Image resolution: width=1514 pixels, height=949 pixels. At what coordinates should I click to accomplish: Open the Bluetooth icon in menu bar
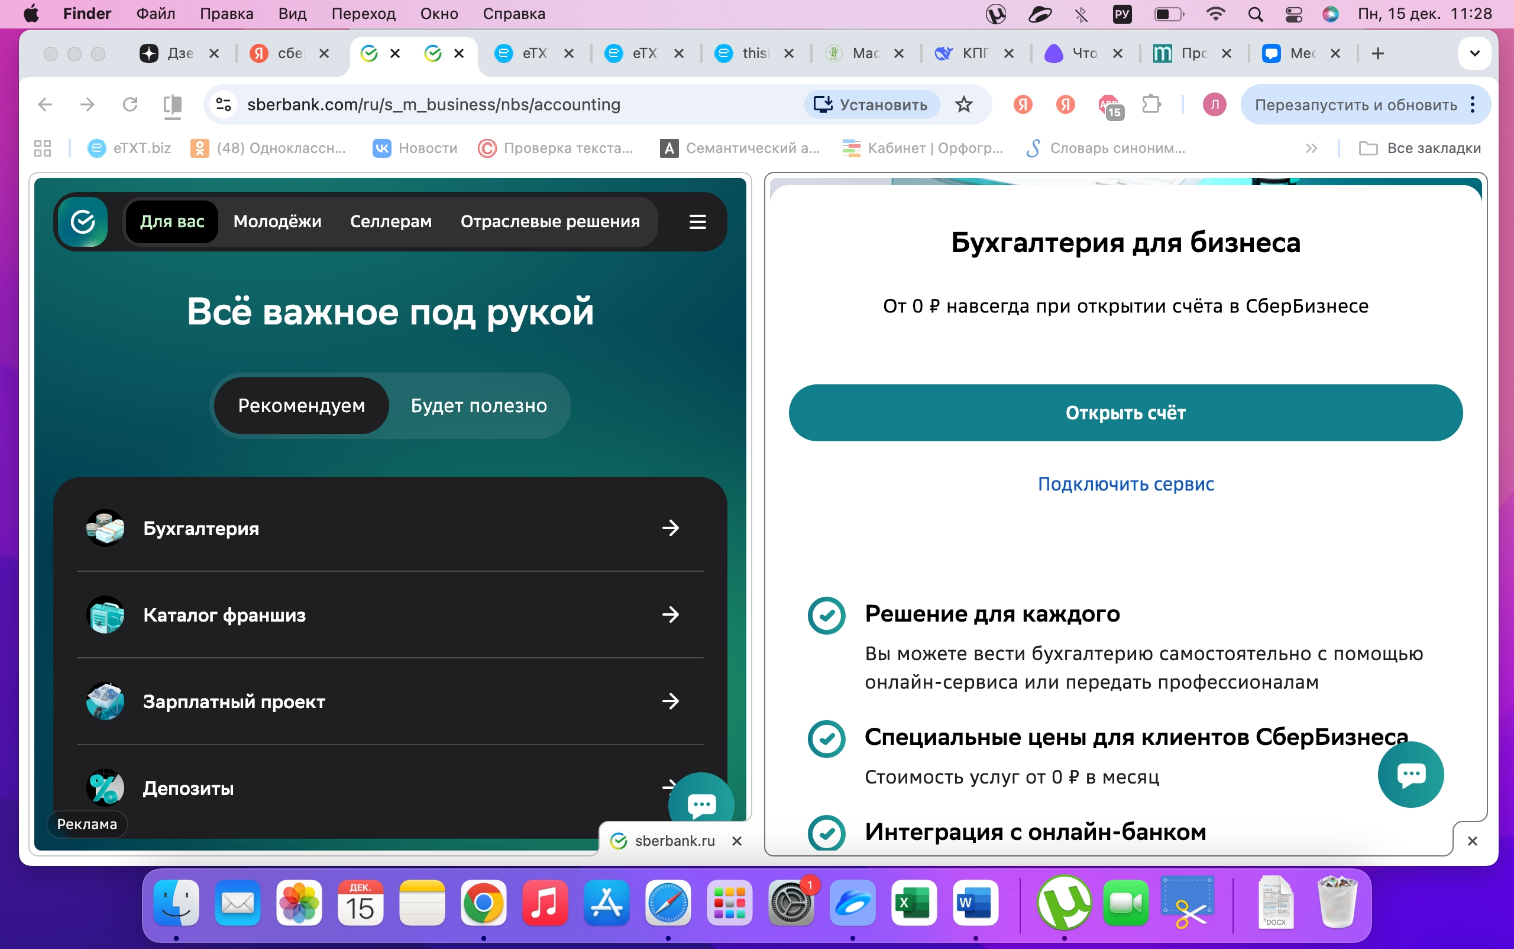(x=1081, y=14)
